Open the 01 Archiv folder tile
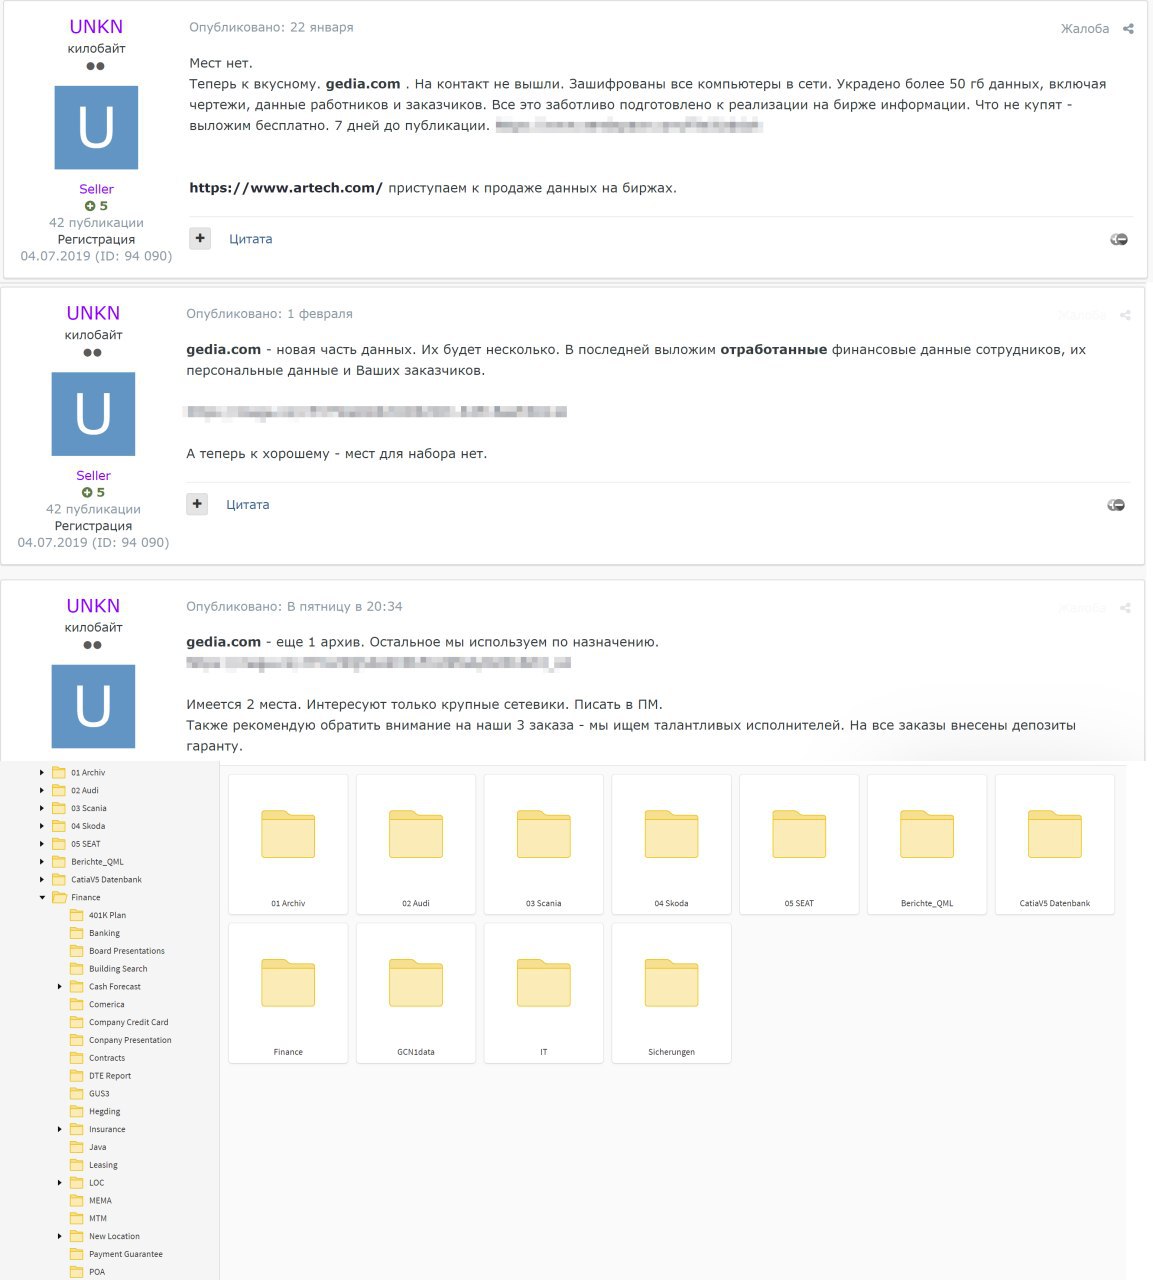 click(288, 844)
